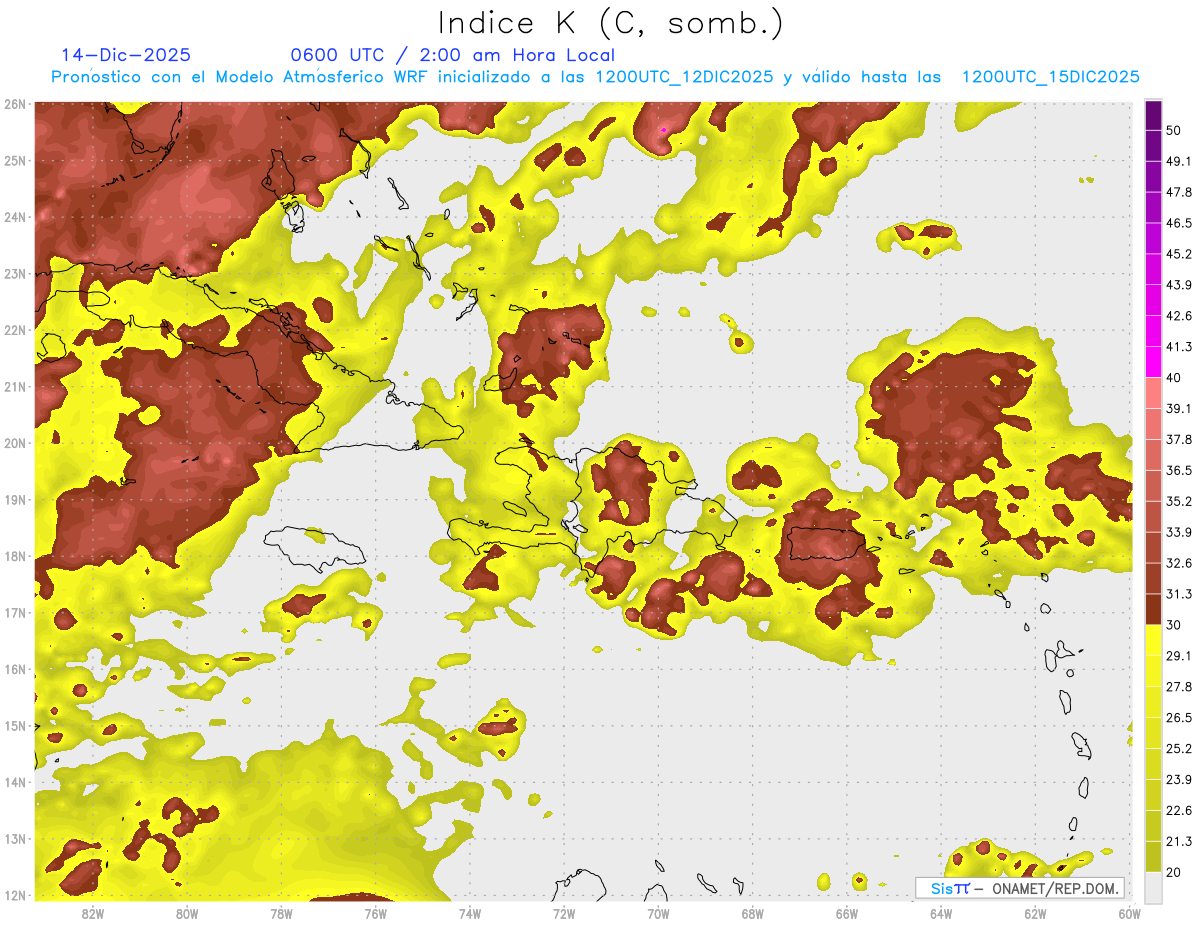Click the legend value '32.6'
The image size is (1200, 927).
1179,563
